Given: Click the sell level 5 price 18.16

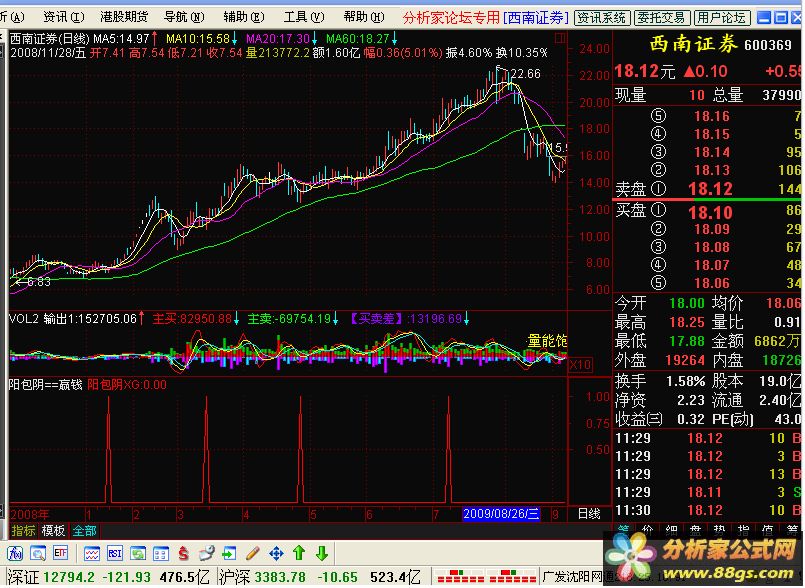Looking at the screenshot, I should click(x=712, y=116).
